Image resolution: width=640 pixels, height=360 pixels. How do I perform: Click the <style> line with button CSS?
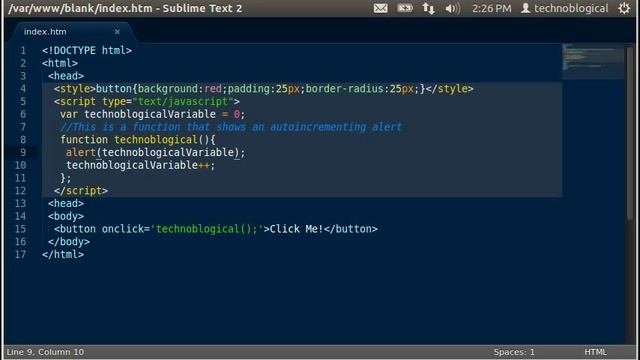(x=264, y=89)
